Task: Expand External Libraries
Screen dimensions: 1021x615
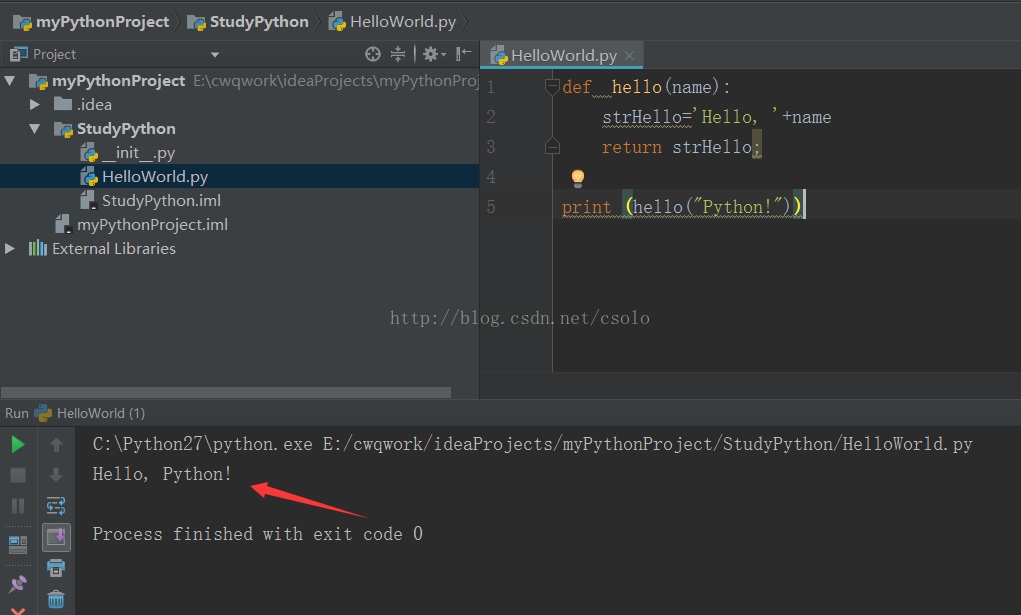Action: pyautogui.click(x=9, y=248)
